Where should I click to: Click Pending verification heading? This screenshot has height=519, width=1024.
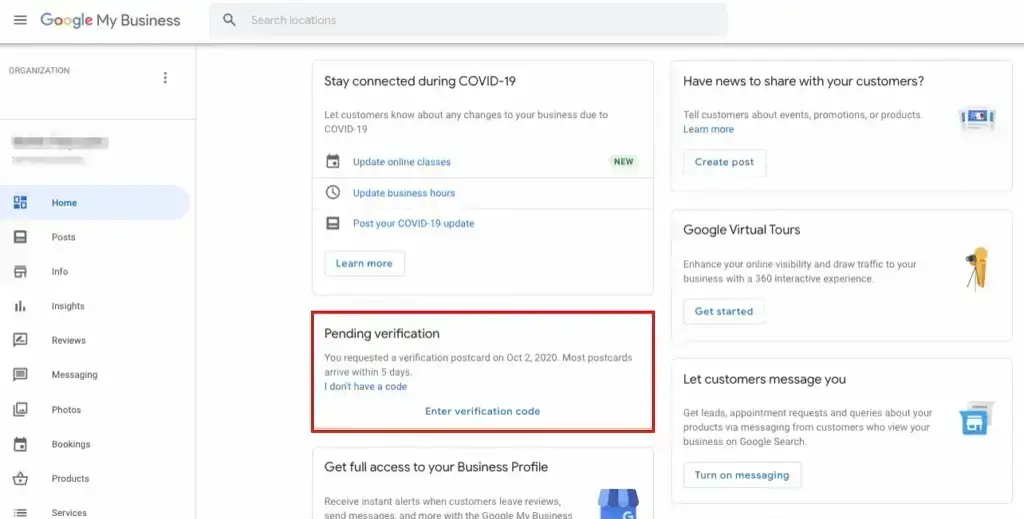382,334
